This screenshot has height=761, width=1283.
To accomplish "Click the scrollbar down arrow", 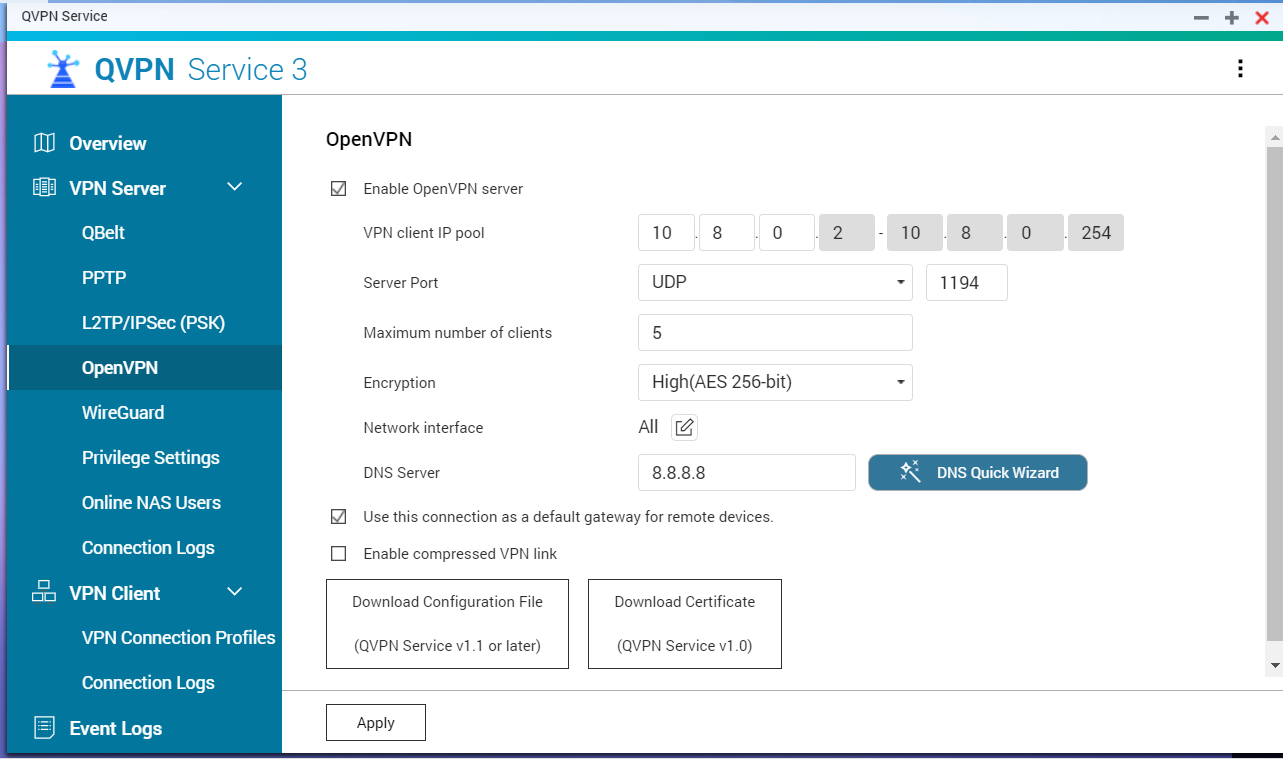I will pos(1274,665).
